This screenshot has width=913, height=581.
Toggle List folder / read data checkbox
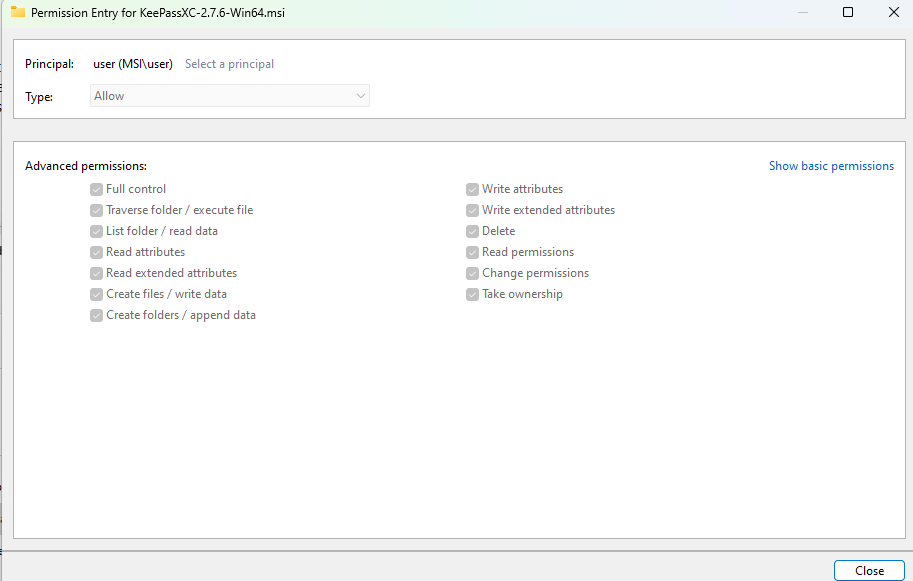pos(96,231)
